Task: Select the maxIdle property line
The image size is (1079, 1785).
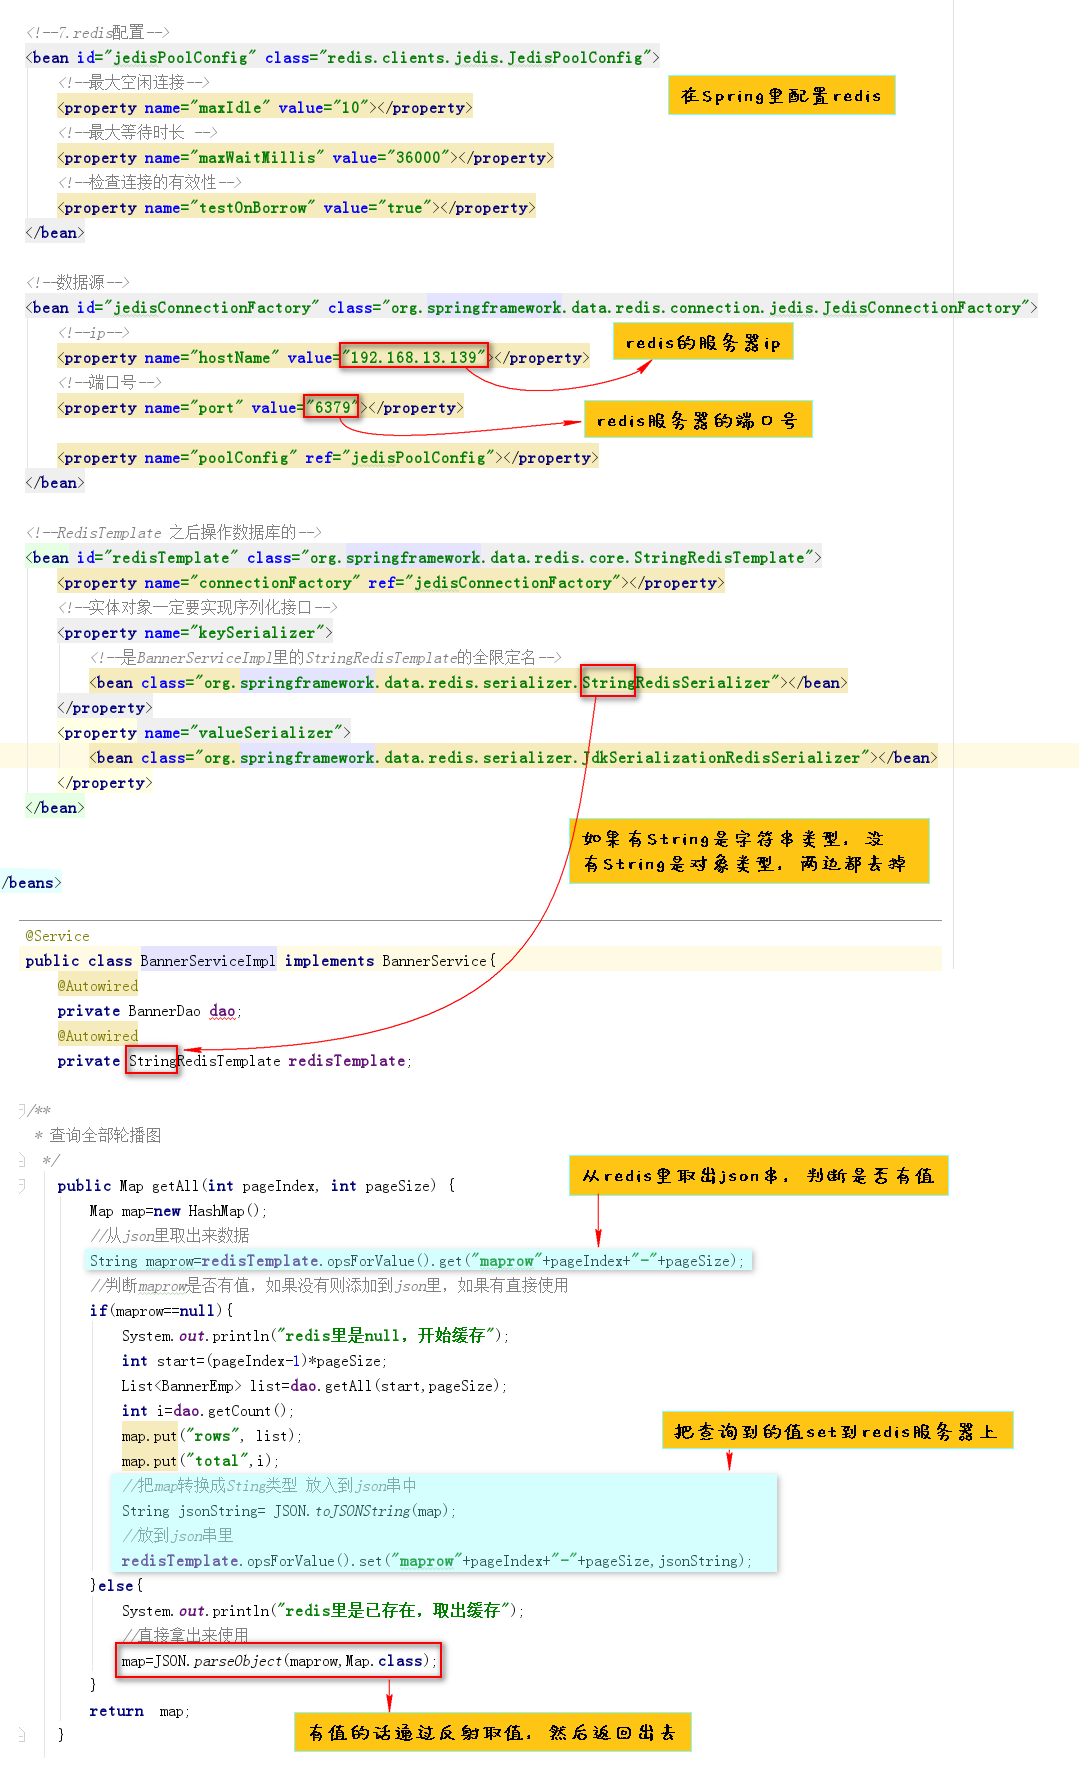Action: (265, 108)
